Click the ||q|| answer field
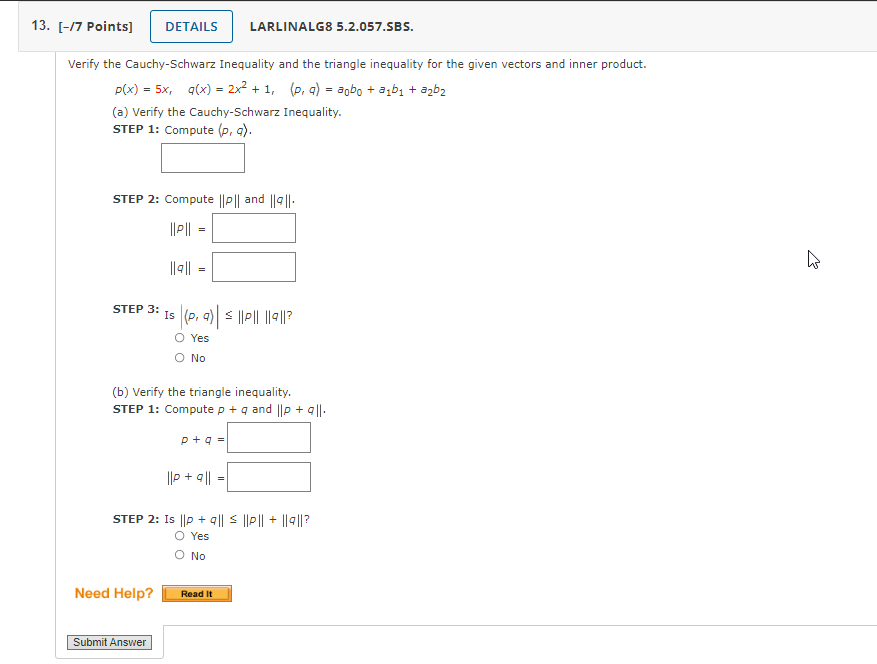This screenshot has height=664, width=877. point(253,266)
